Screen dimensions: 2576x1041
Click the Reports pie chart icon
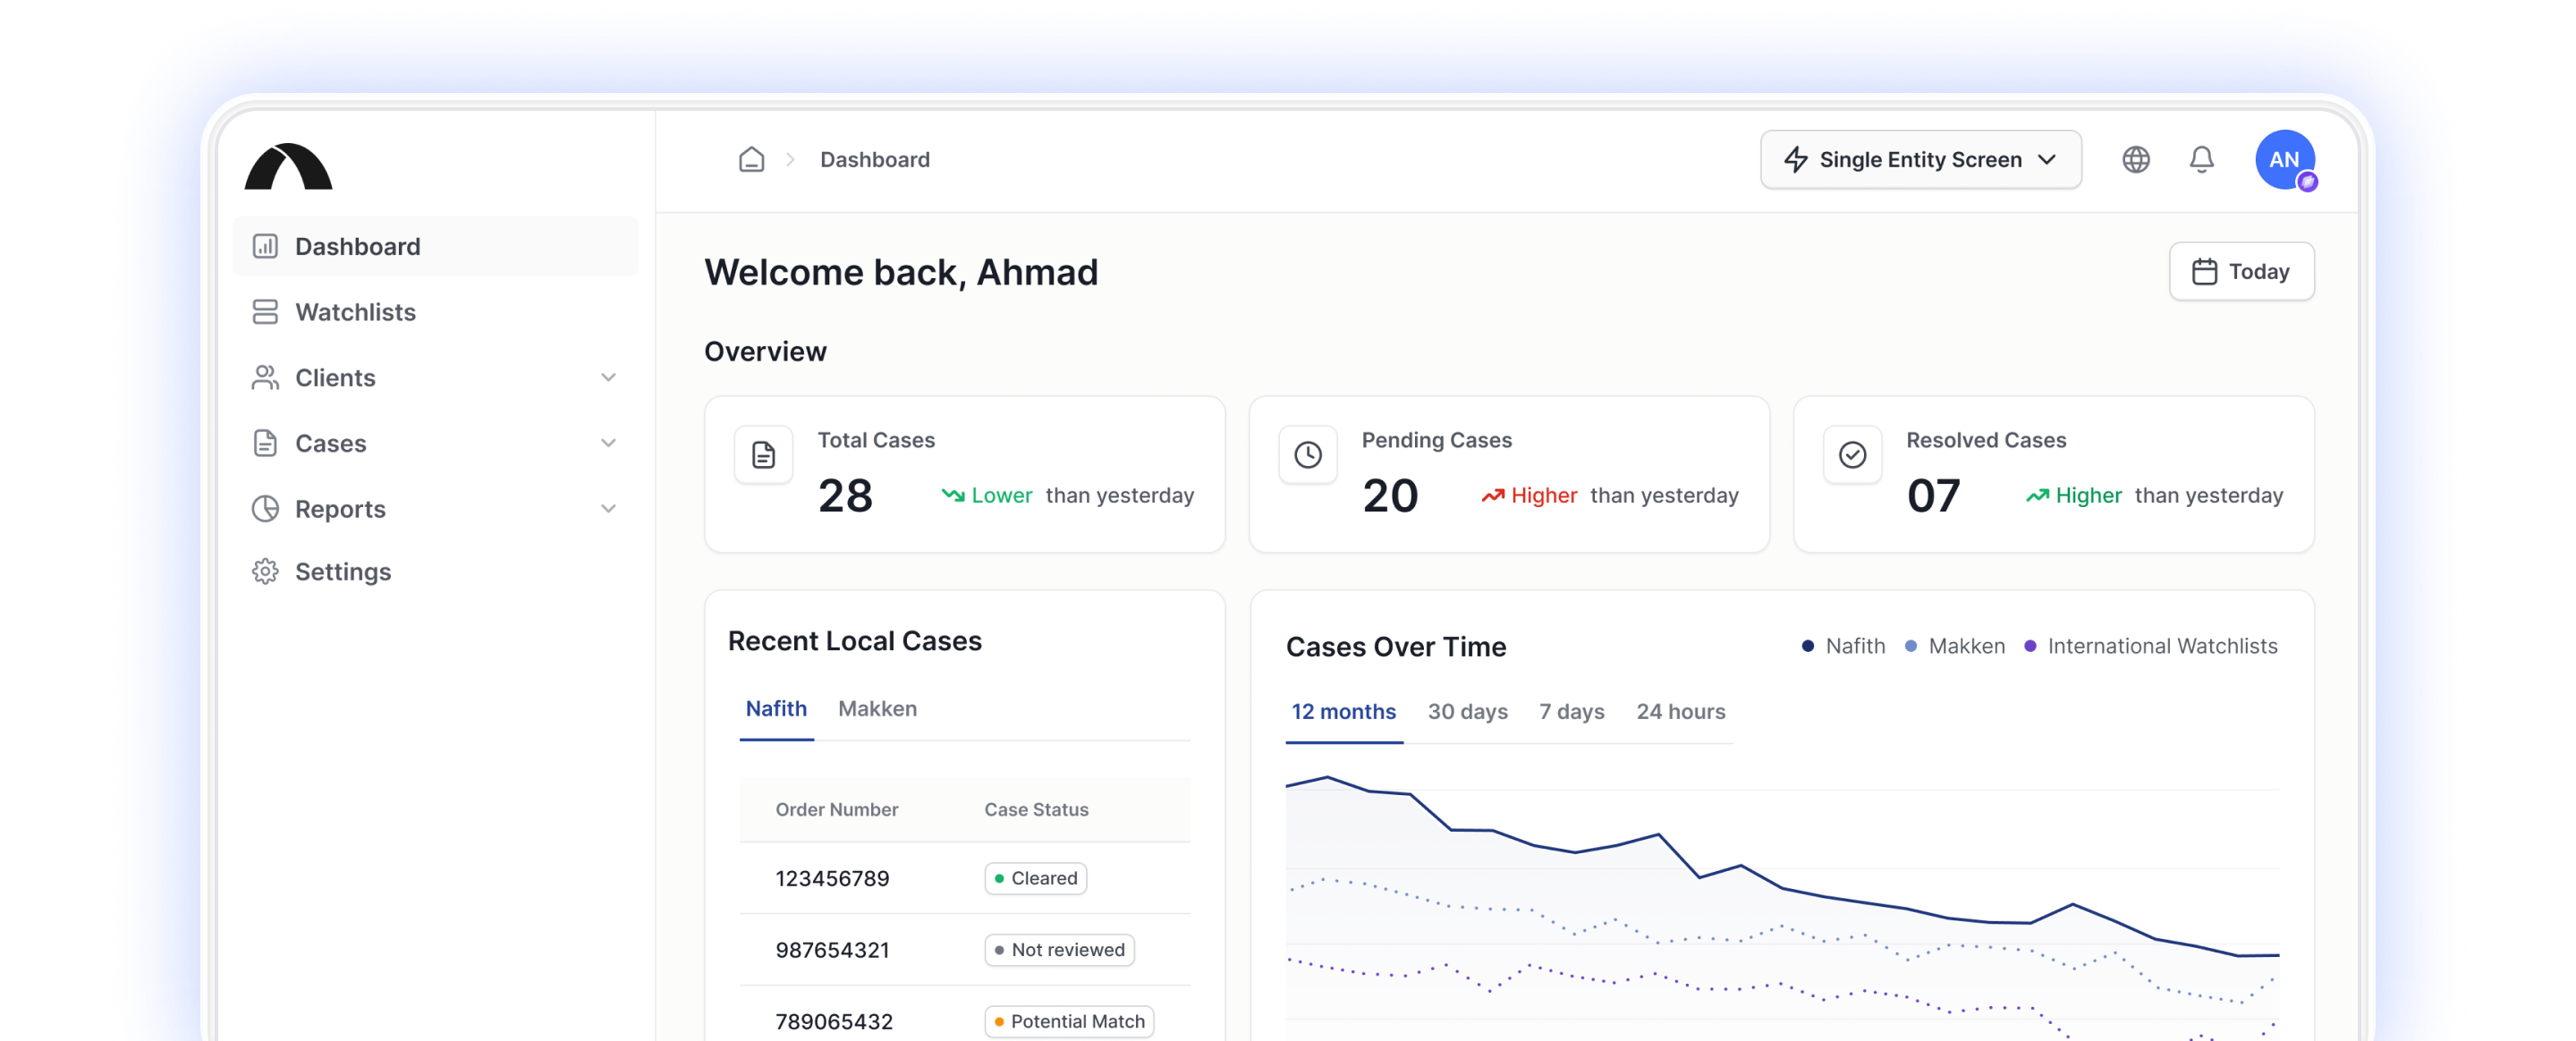(265, 508)
